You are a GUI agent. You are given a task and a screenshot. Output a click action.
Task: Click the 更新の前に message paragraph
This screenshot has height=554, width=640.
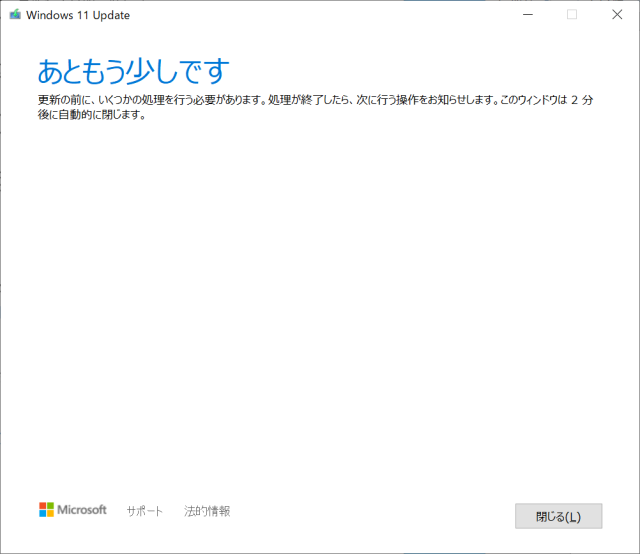click(315, 107)
